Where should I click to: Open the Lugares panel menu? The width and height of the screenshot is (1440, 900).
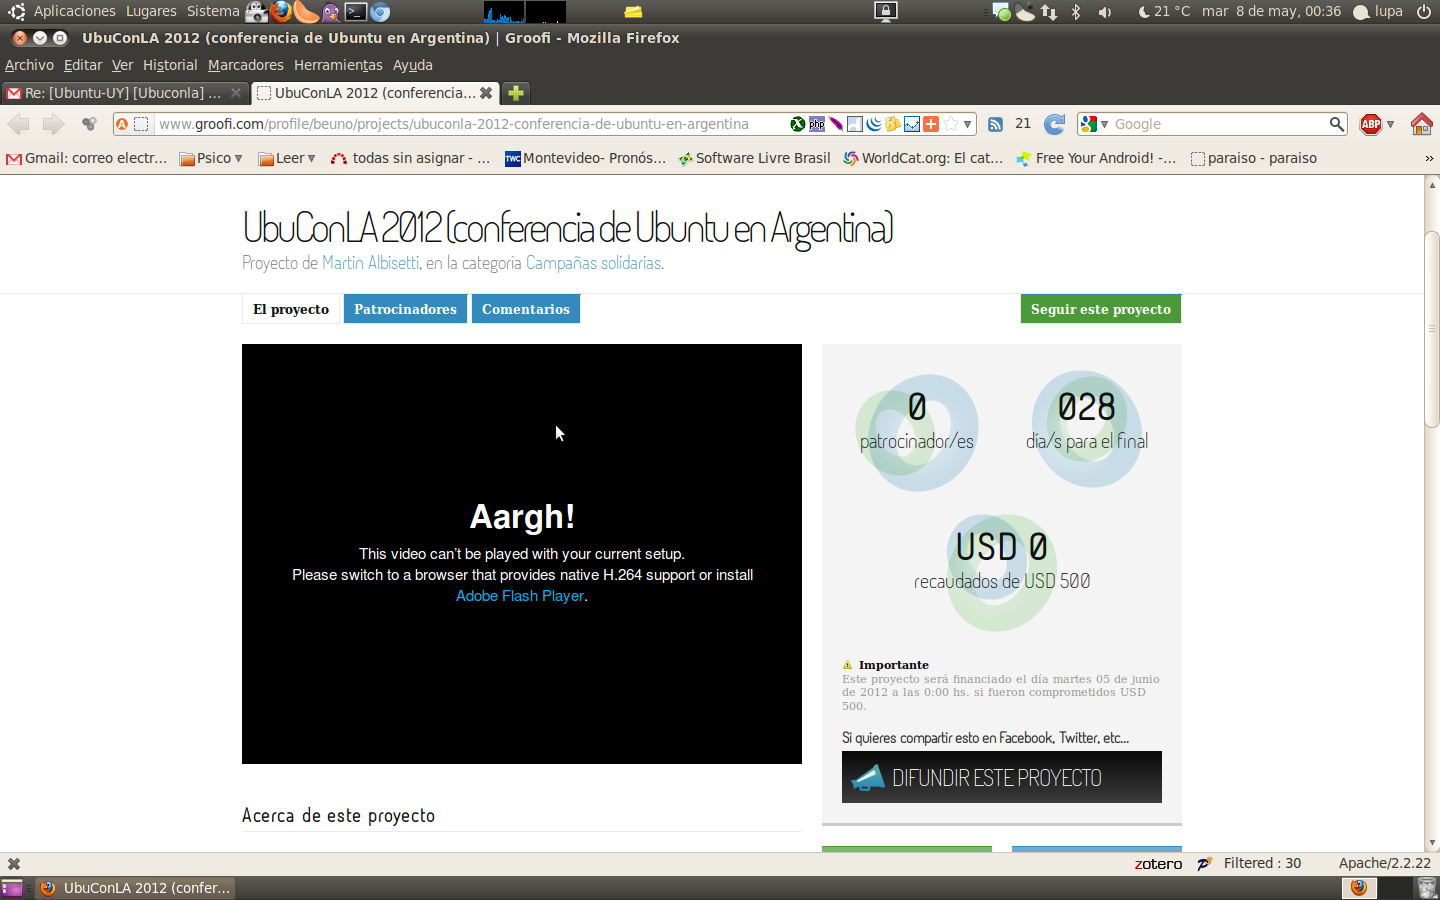coord(151,12)
